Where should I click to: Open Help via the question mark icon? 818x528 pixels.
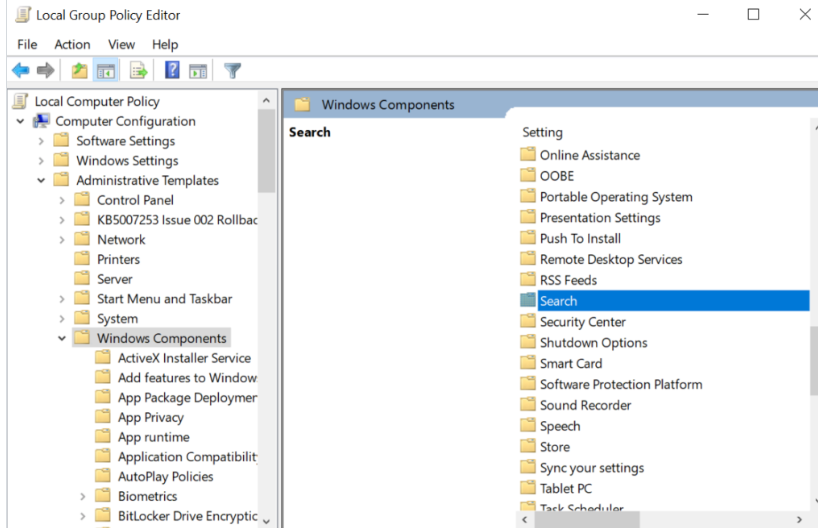(172, 70)
